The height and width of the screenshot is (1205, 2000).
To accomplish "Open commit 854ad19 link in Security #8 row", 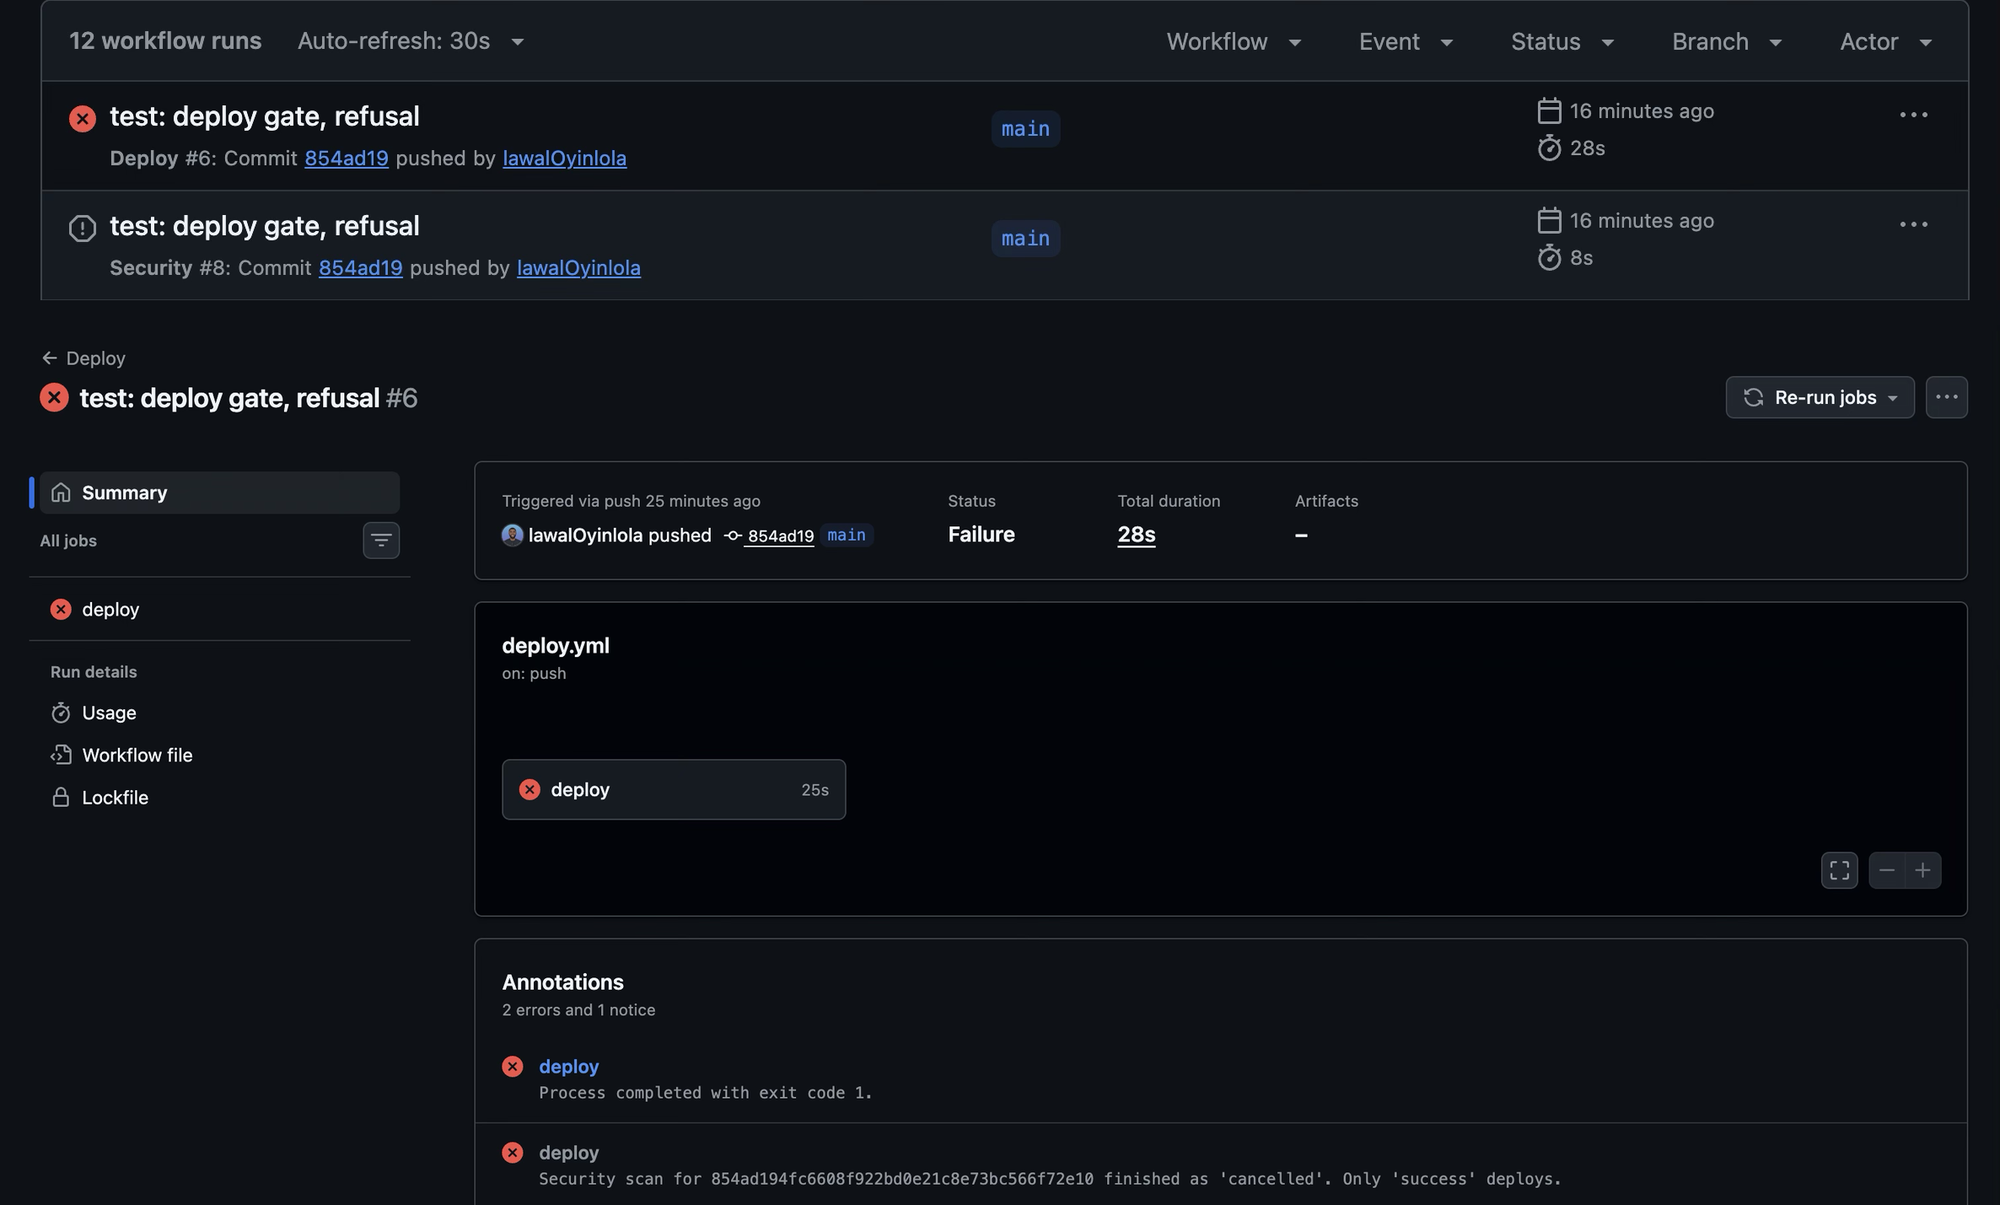I will coord(360,268).
